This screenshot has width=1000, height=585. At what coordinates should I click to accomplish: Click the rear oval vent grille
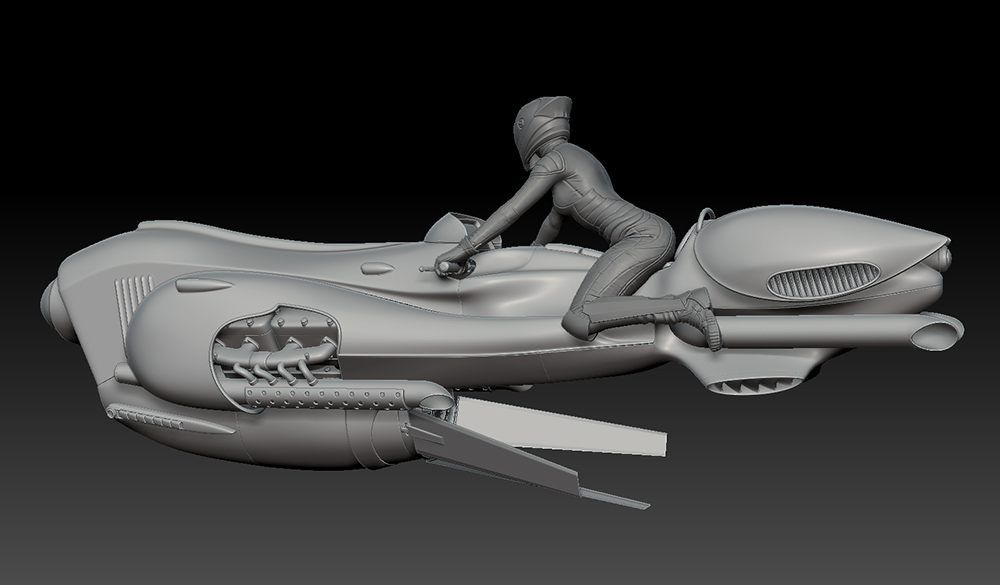click(x=822, y=279)
